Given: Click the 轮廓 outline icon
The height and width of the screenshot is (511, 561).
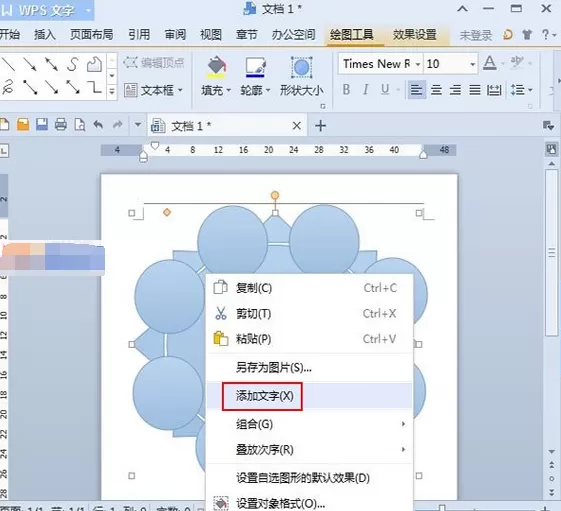Looking at the screenshot, I should click(x=255, y=67).
